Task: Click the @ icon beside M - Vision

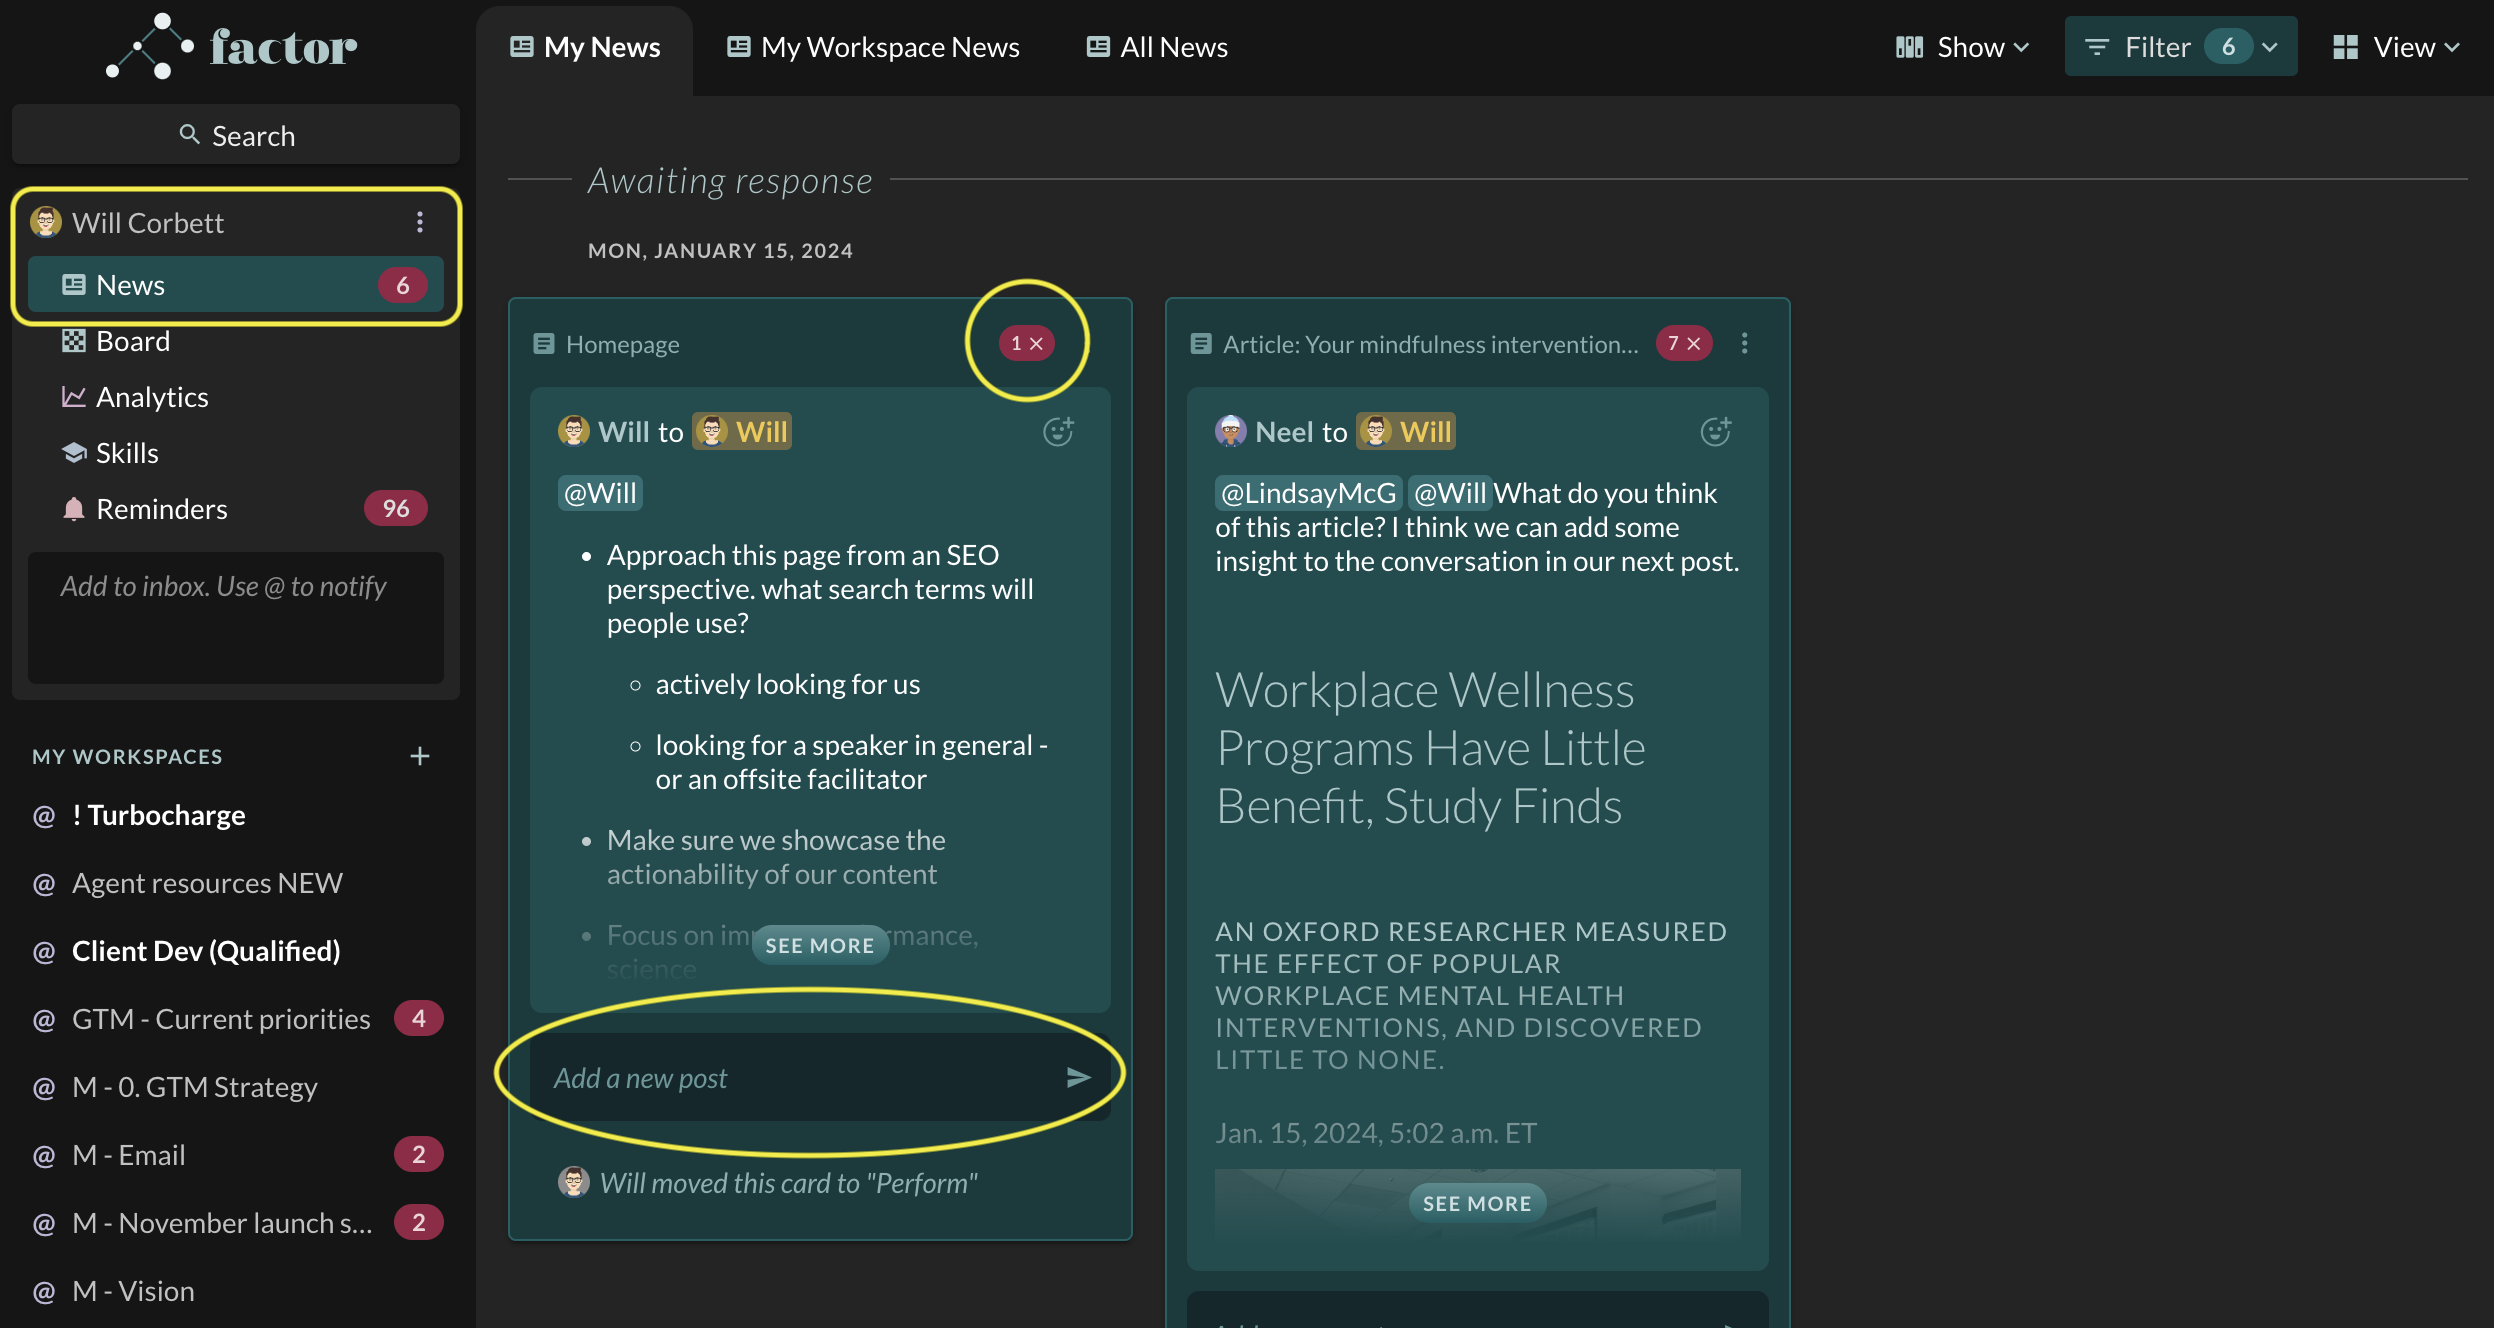Action: 44,1291
